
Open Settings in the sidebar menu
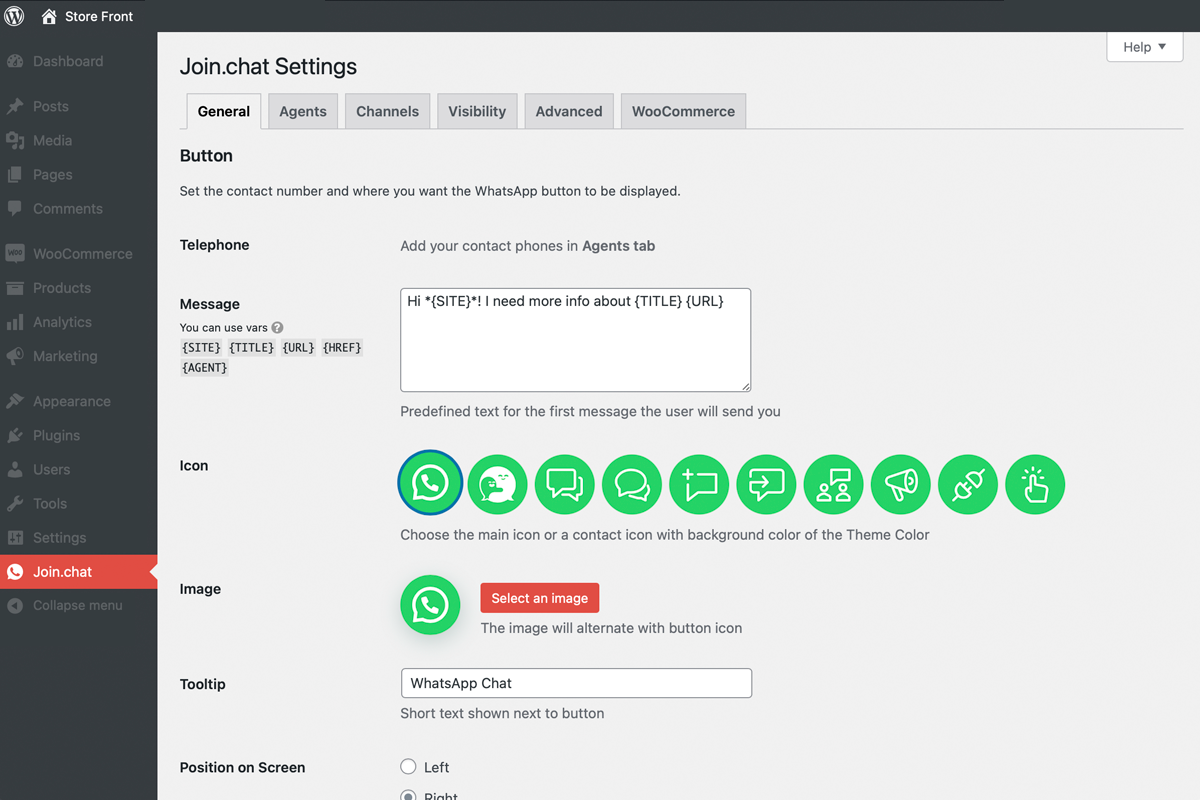(78, 537)
